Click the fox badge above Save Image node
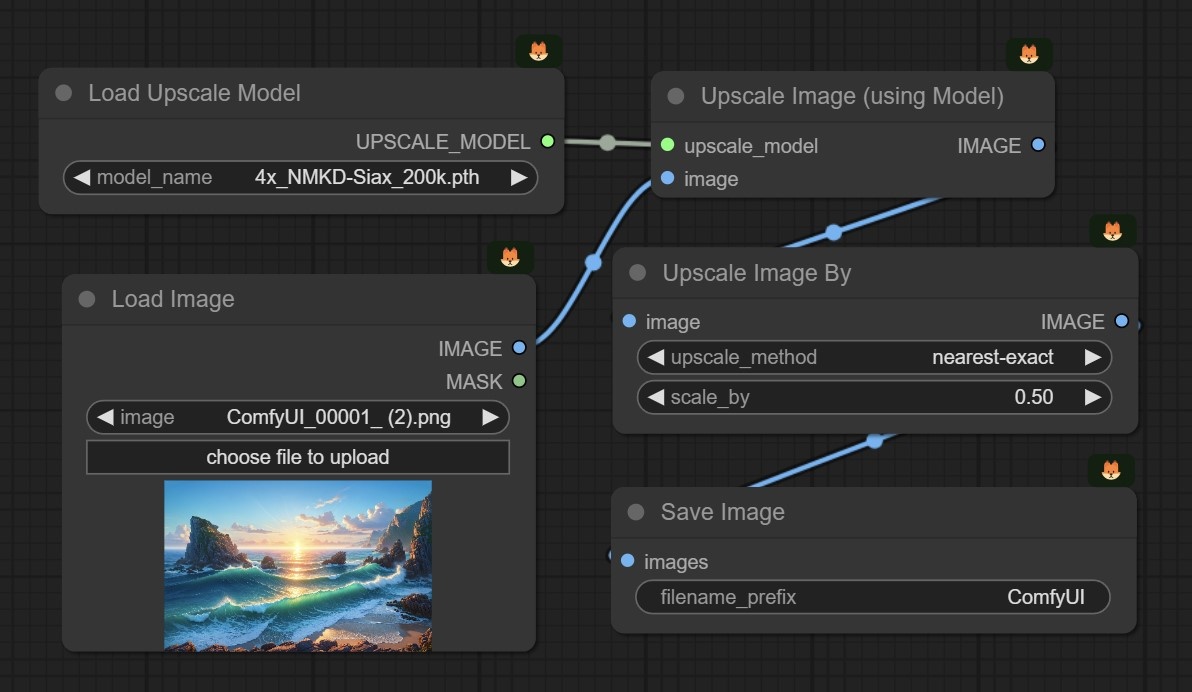Image resolution: width=1192 pixels, height=692 pixels. click(1111, 471)
